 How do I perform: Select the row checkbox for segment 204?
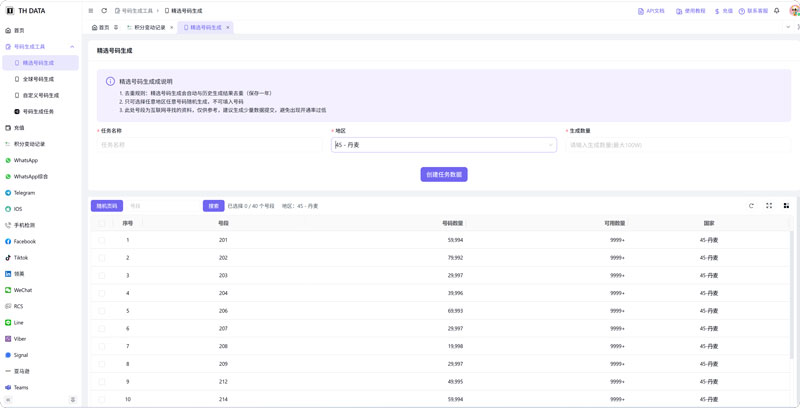click(x=102, y=293)
